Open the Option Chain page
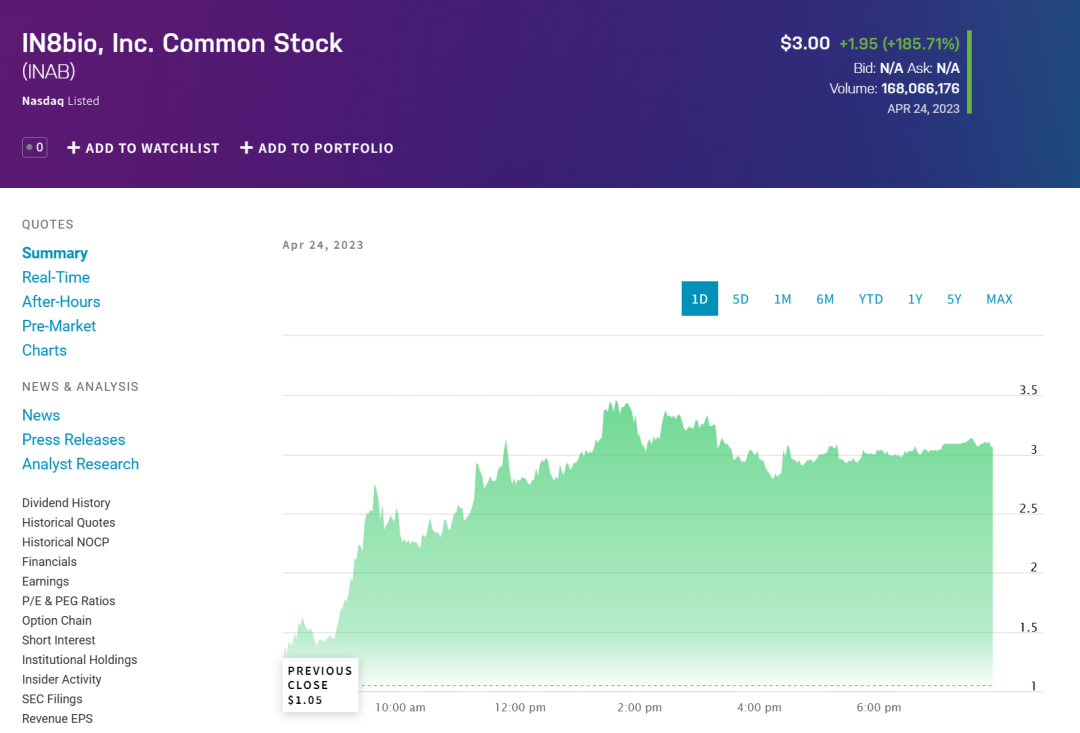 coord(56,620)
